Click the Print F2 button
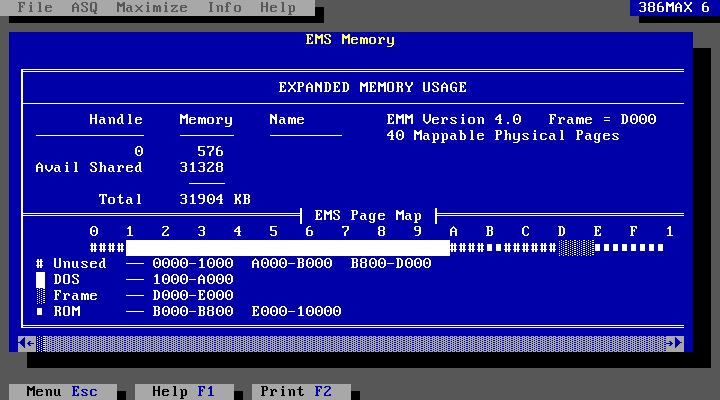The height and width of the screenshot is (400, 720). (x=301, y=391)
